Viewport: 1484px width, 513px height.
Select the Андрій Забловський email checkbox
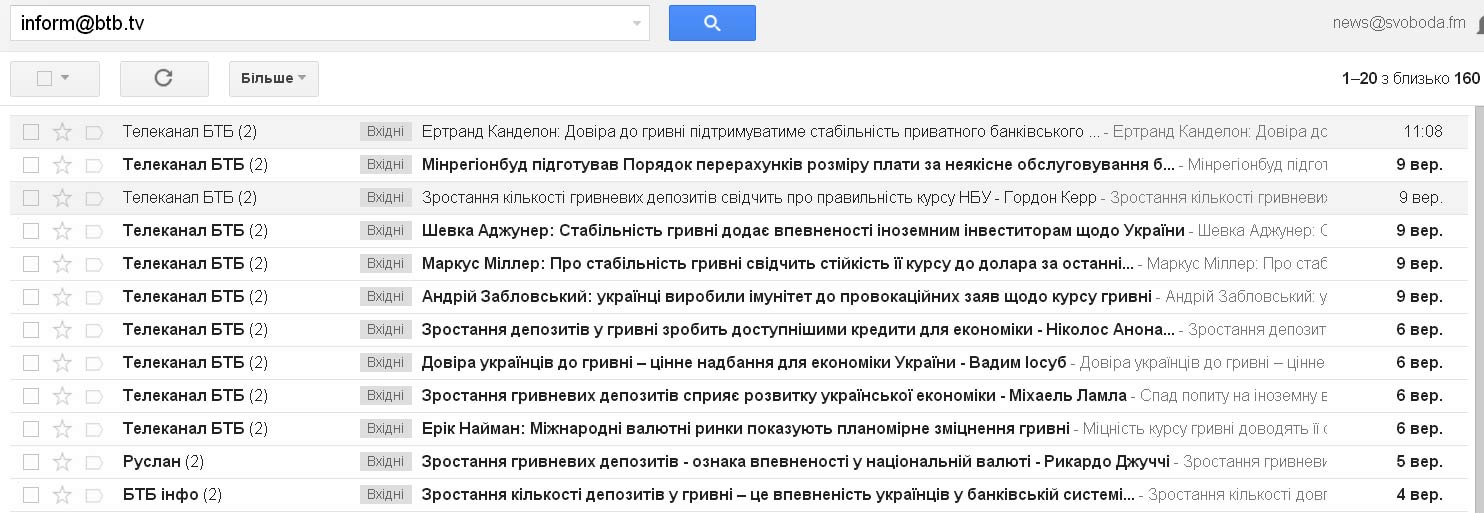click(31, 297)
